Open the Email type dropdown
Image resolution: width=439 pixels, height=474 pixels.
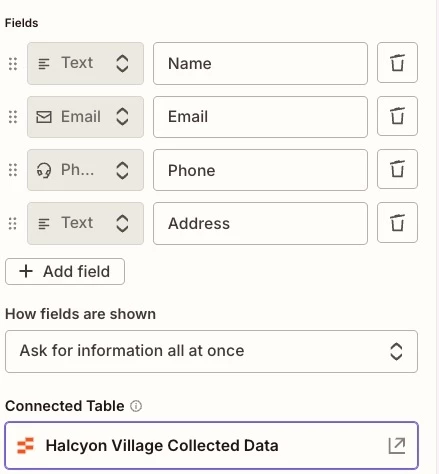[85, 117]
